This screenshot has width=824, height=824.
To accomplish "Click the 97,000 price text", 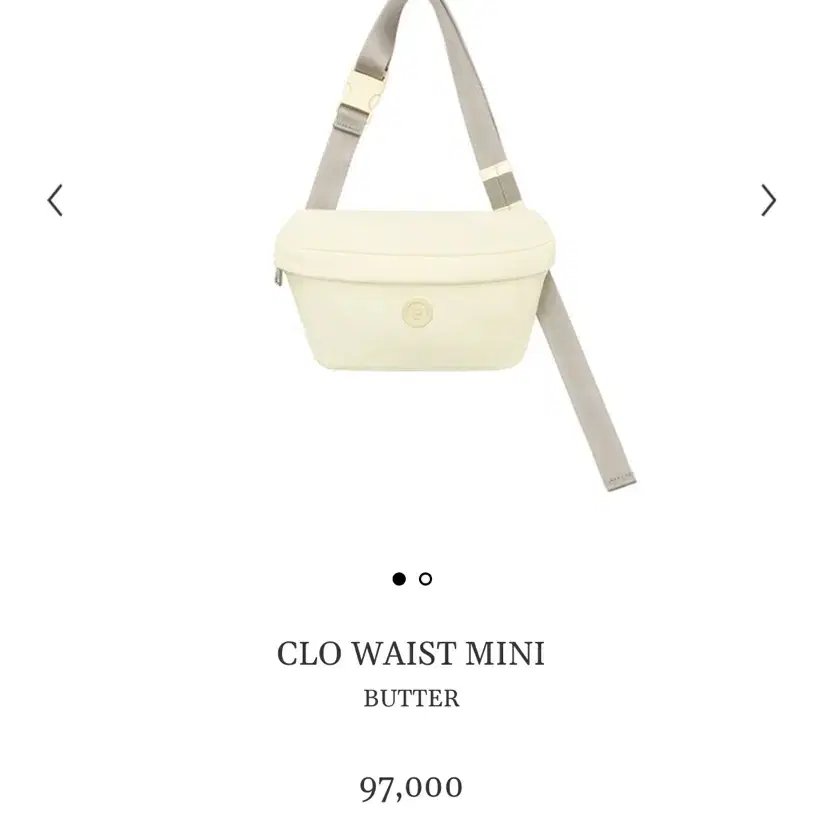I will (411, 788).
